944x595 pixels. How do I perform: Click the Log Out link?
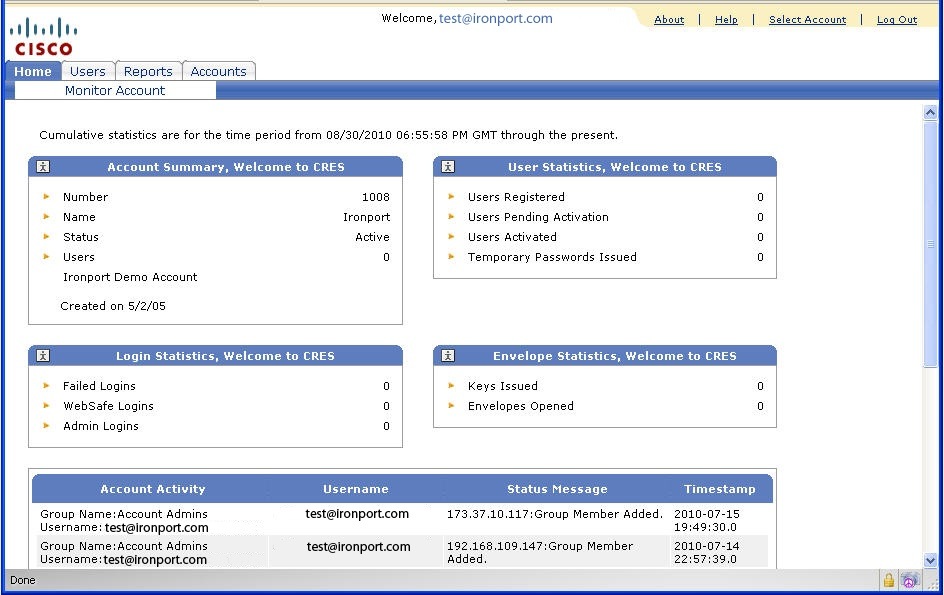click(x=896, y=19)
